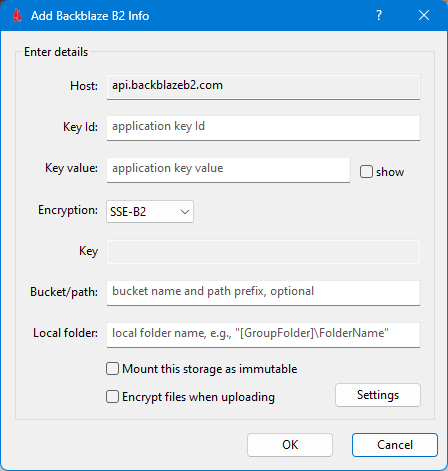
Task: Click the chevron arrow of SSE-B2 combo box
Action: point(185,212)
